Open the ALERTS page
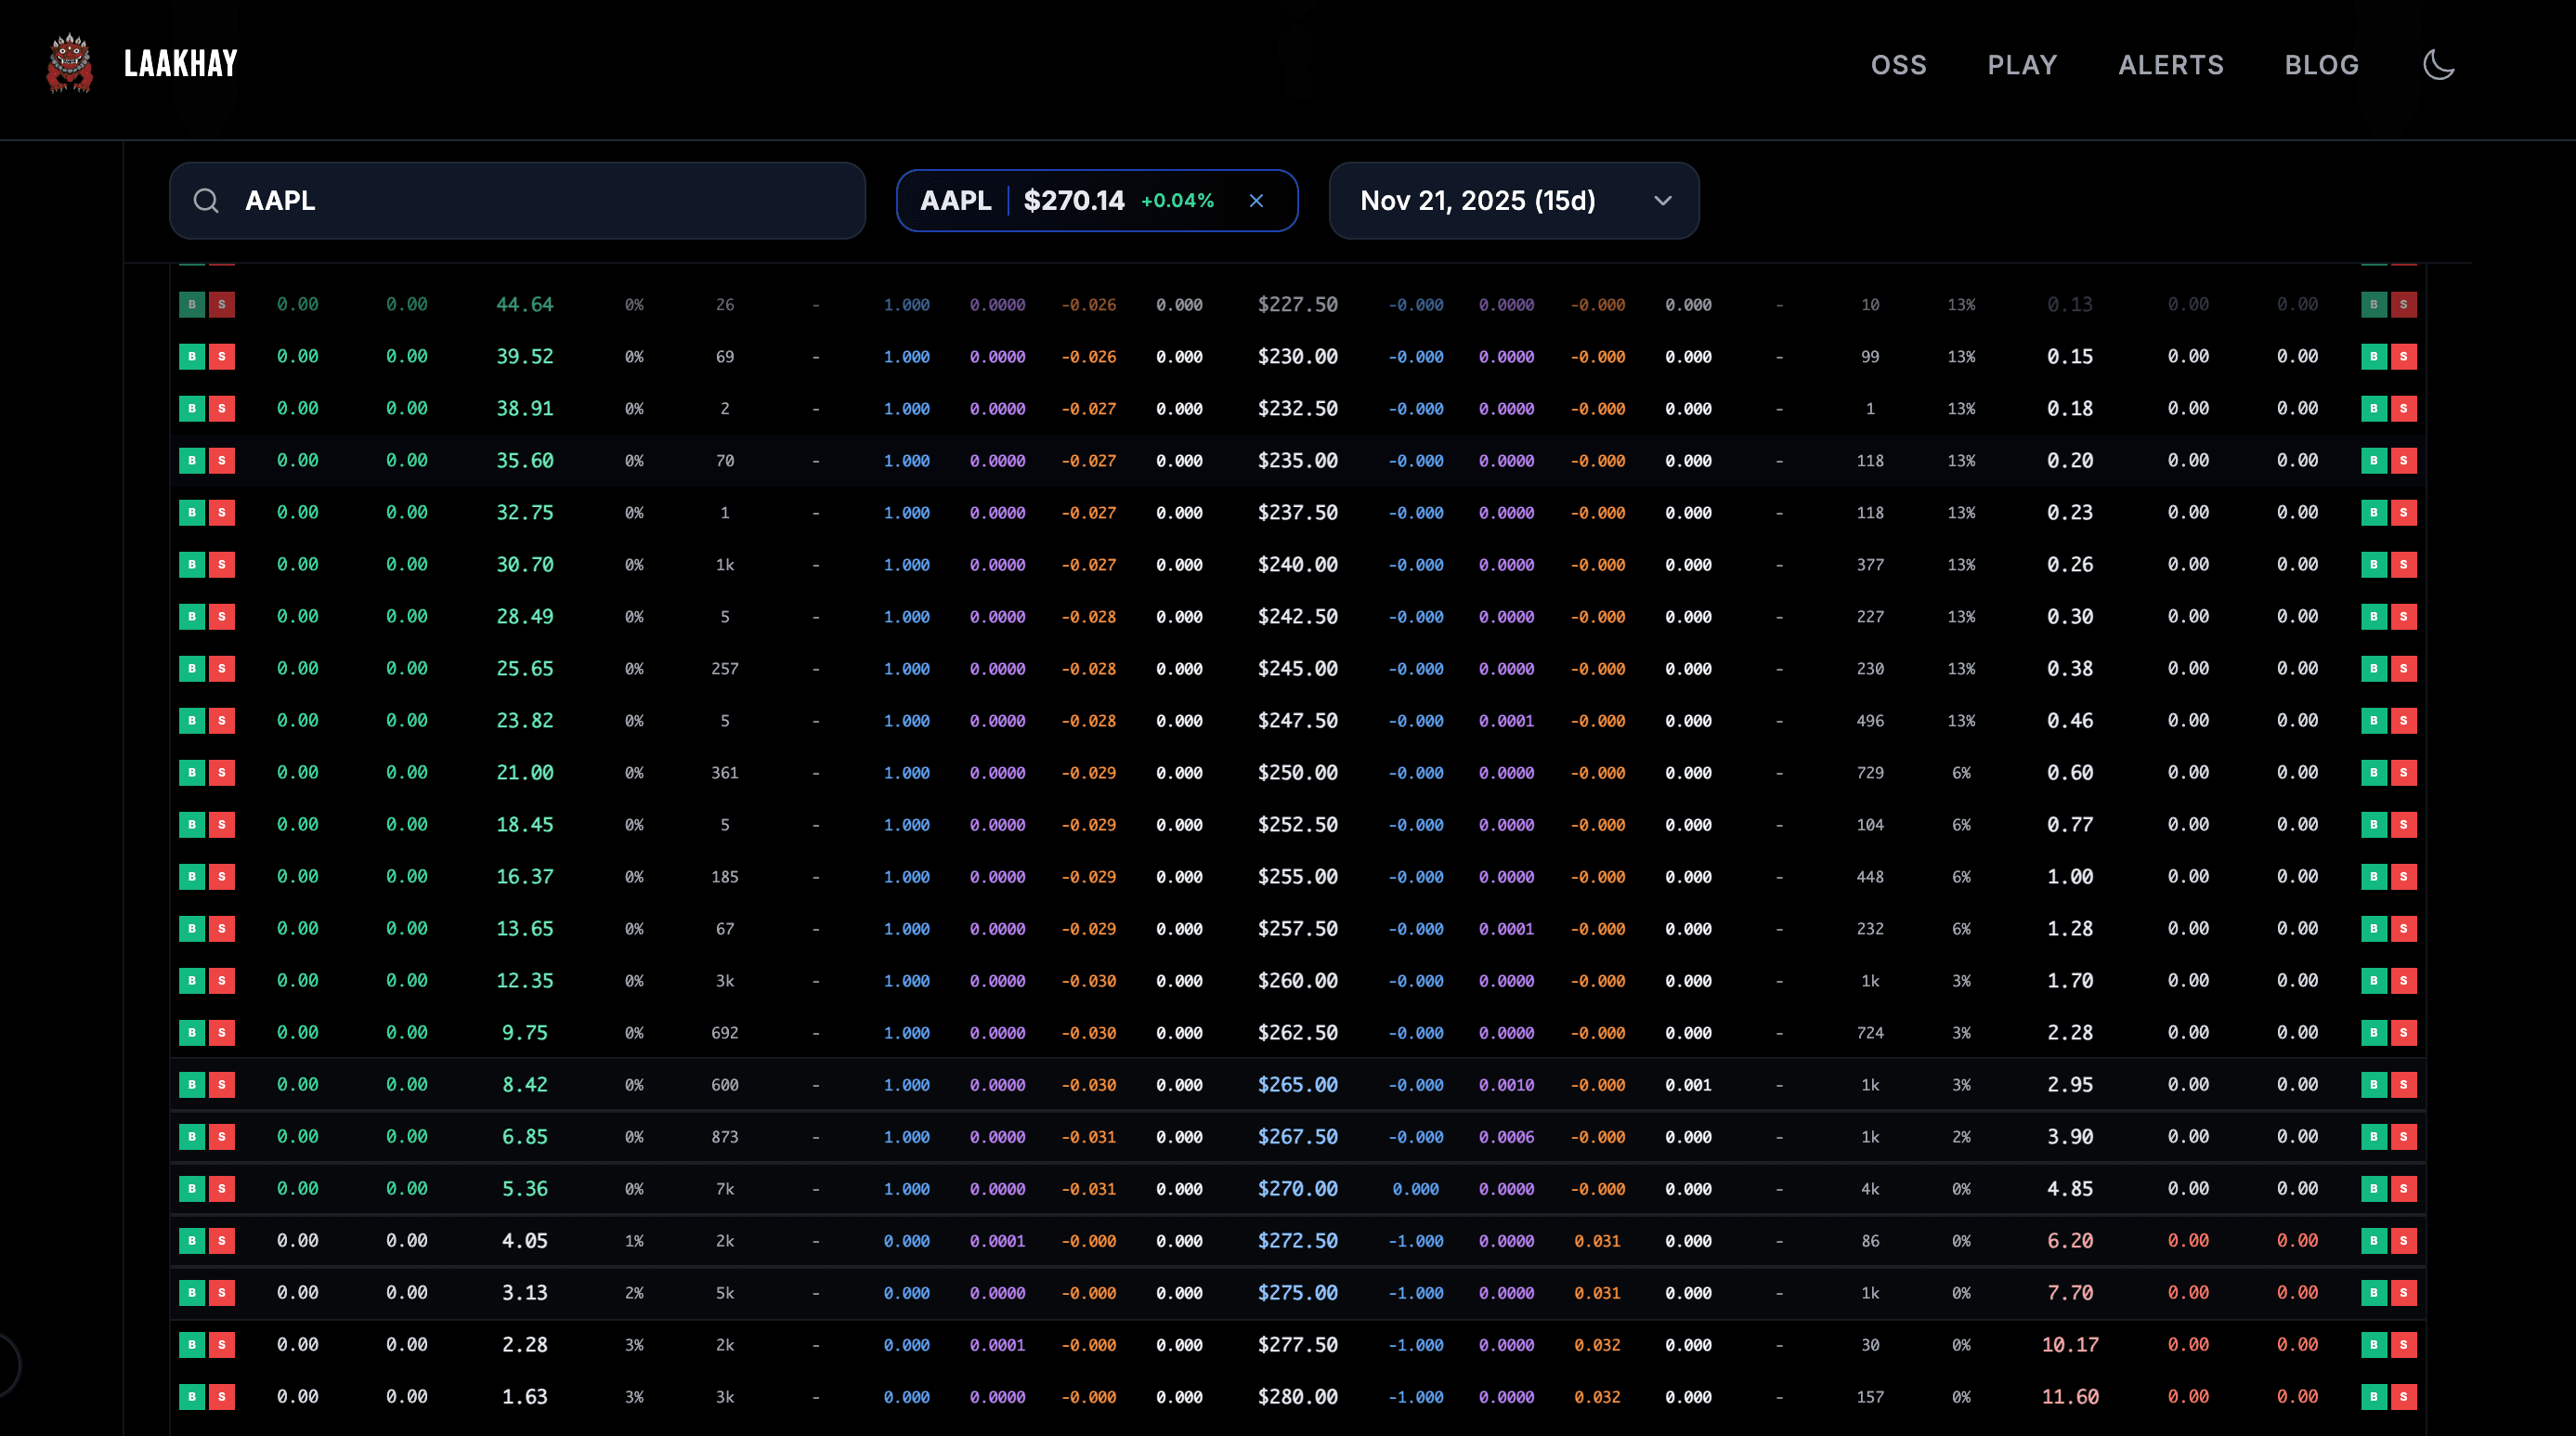The height and width of the screenshot is (1436, 2576). 2171,64
